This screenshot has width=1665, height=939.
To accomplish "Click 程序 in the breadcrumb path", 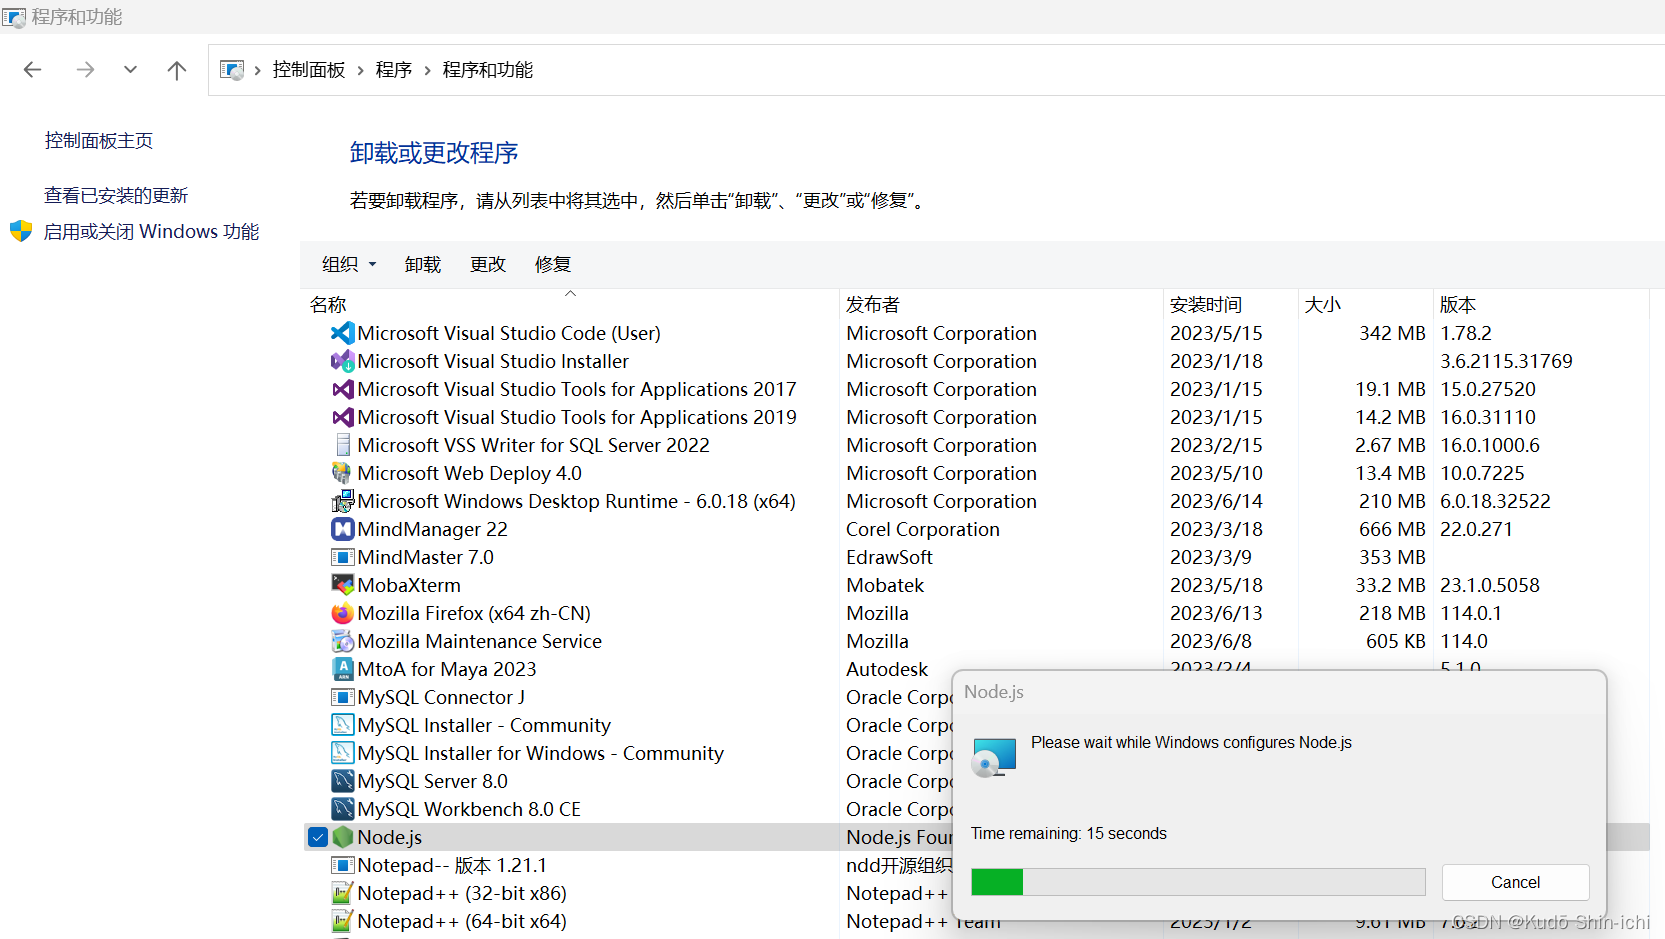I will coord(394,70).
